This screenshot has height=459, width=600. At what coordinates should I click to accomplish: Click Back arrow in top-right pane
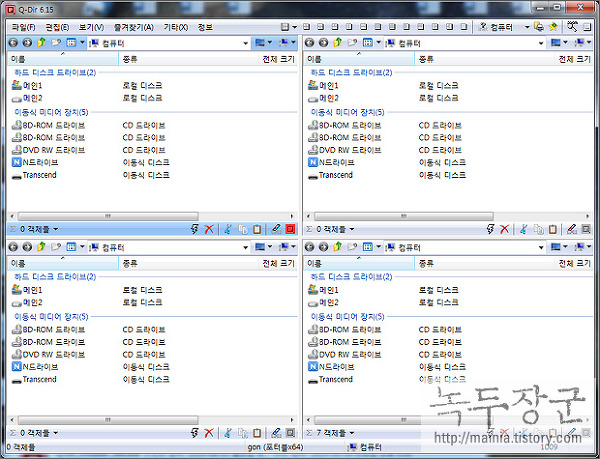click(310, 42)
